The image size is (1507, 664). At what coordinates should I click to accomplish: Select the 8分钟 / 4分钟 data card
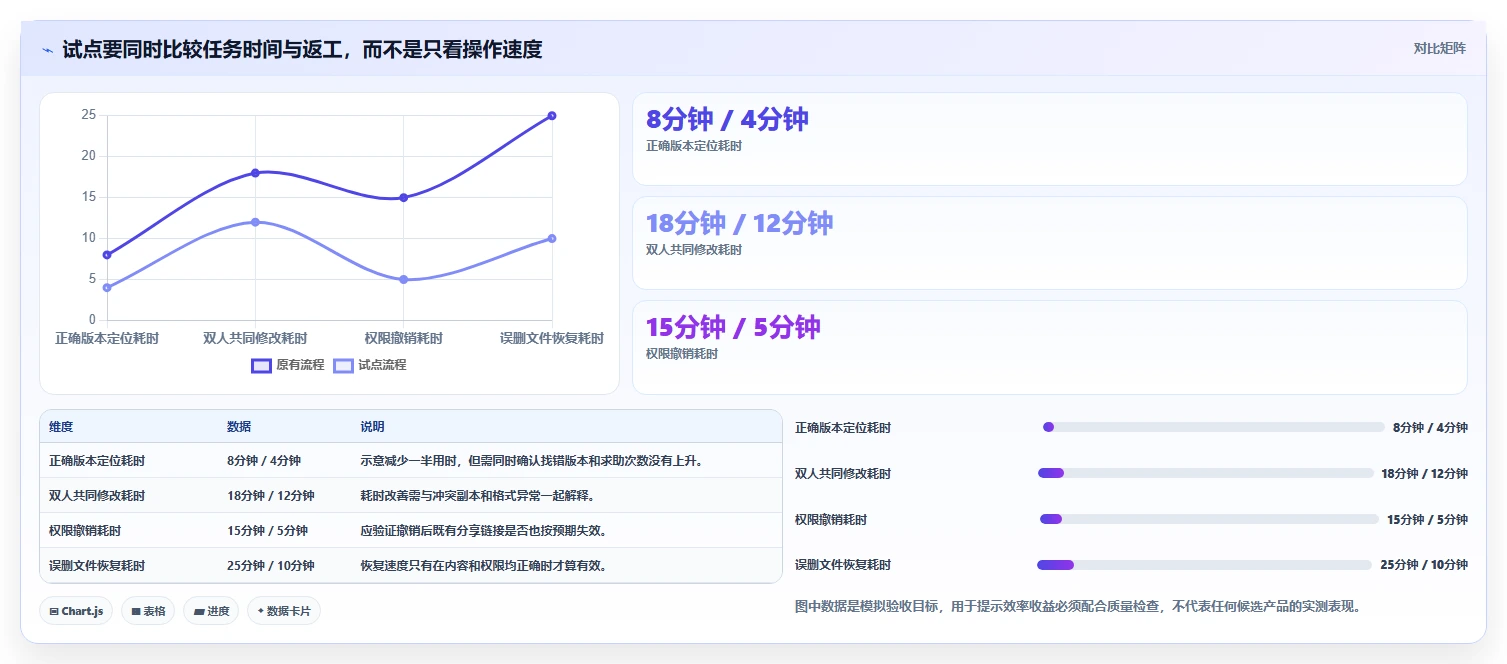pos(1050,139)
